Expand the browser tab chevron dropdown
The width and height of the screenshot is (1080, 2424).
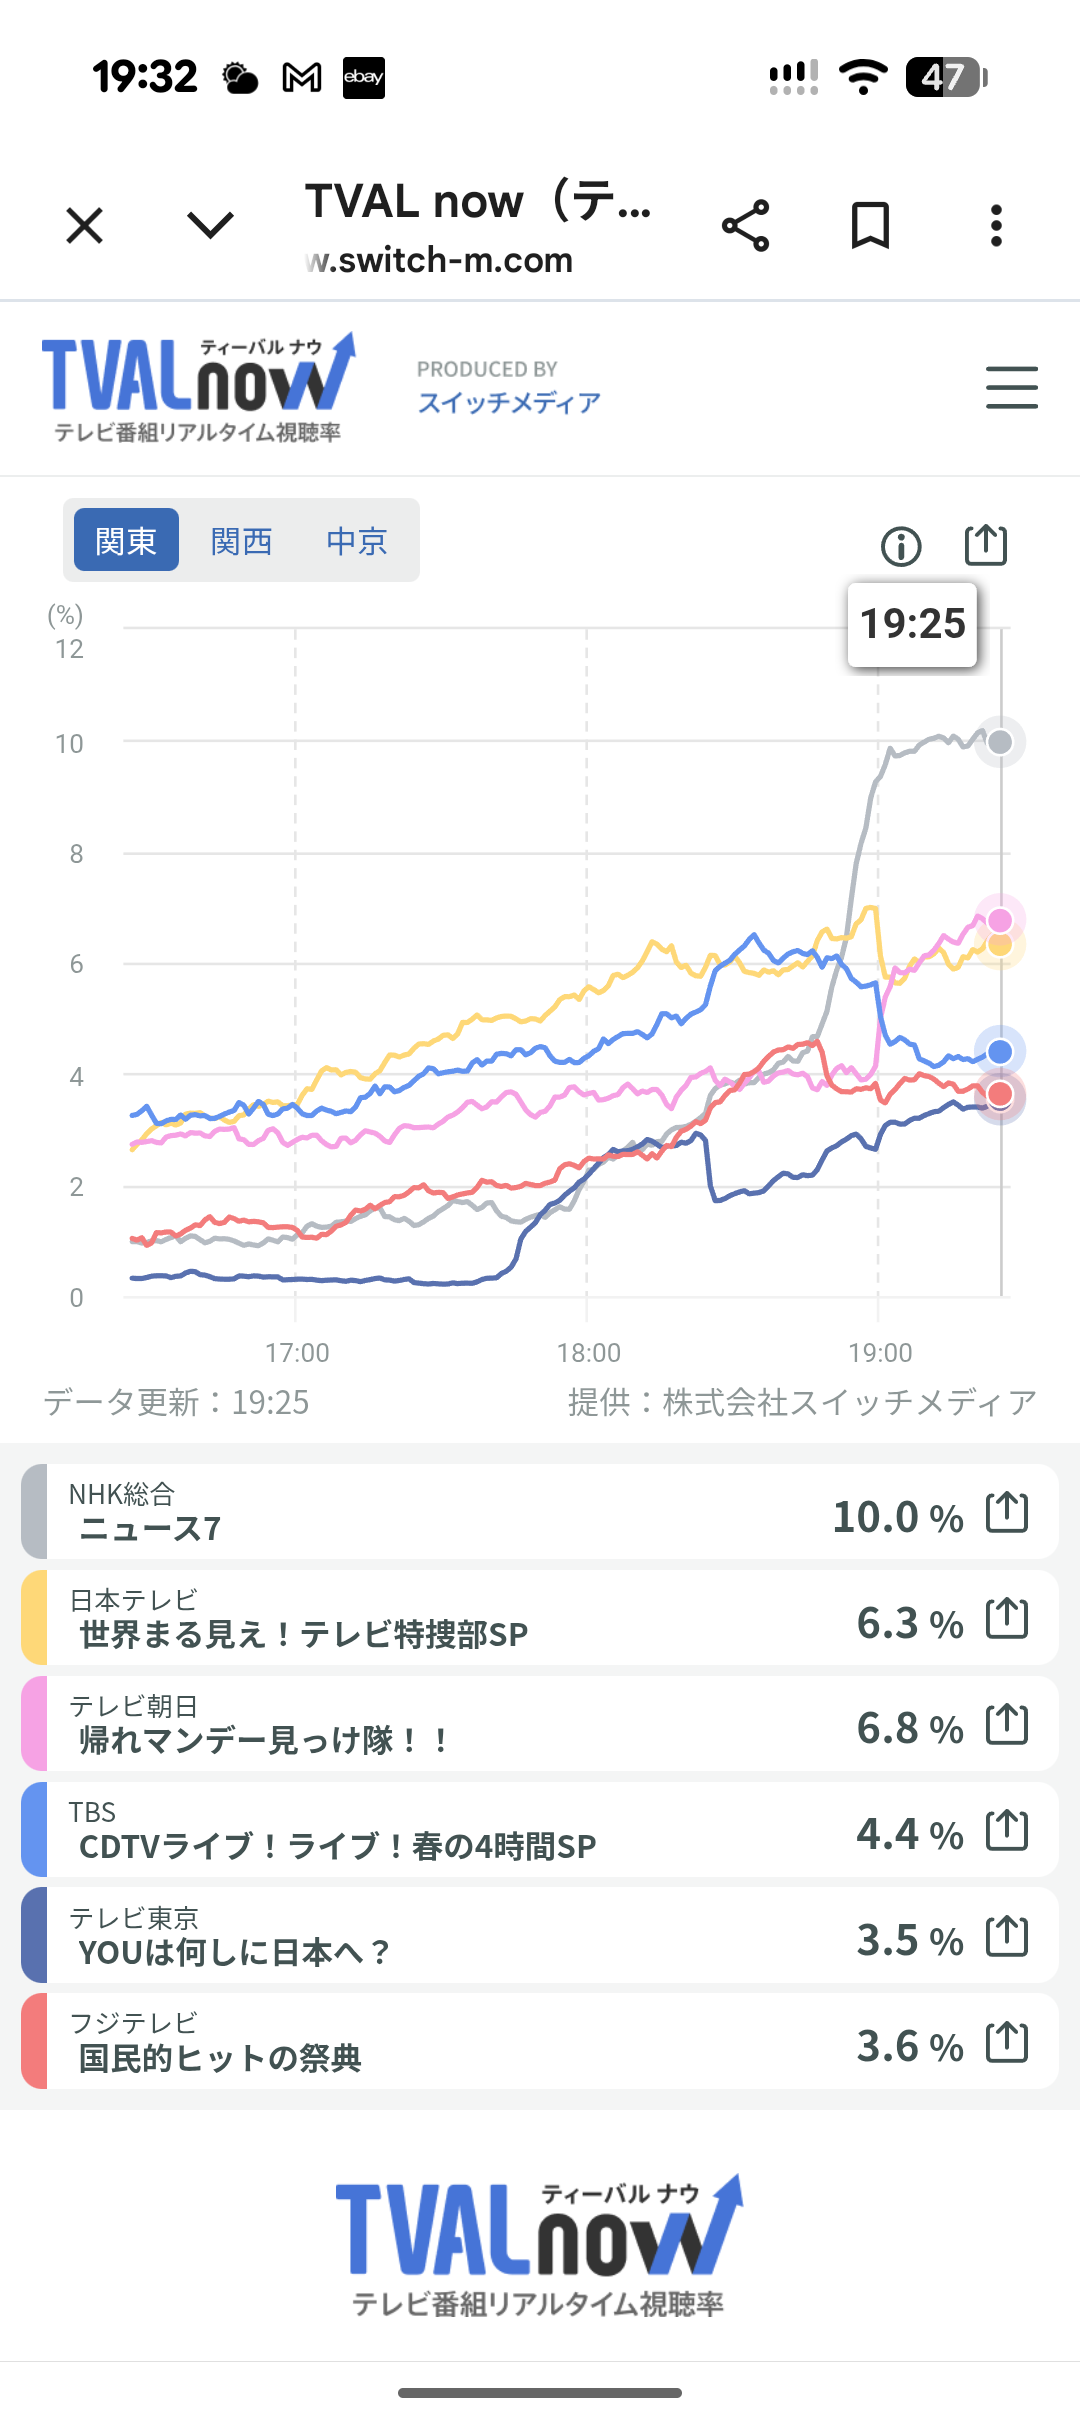[210, 225]
